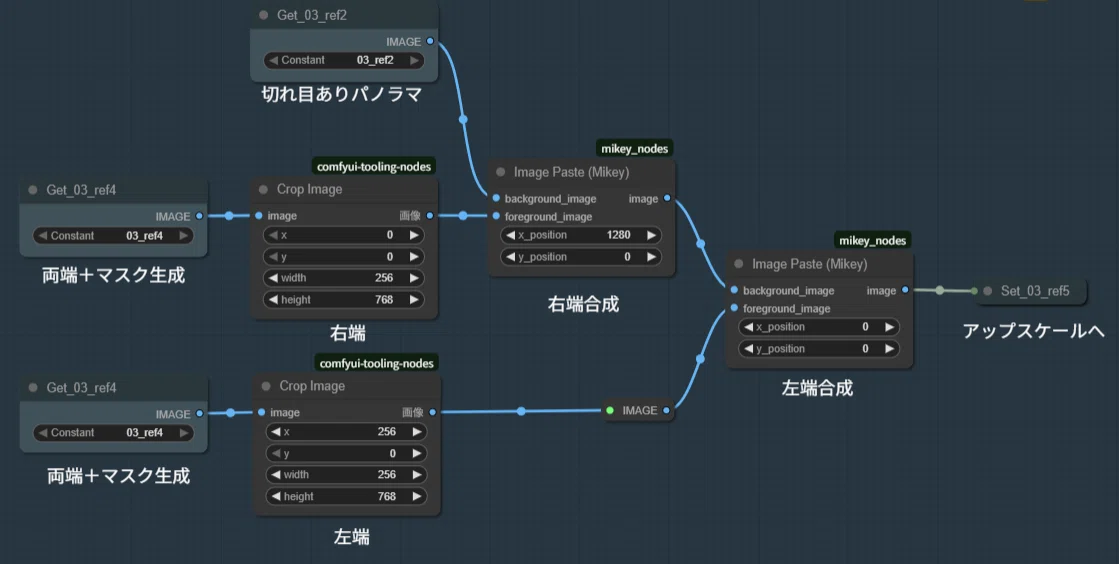Click the 右端合成 label
Viewport: 1119px width, 564px height.
(583, 304)
